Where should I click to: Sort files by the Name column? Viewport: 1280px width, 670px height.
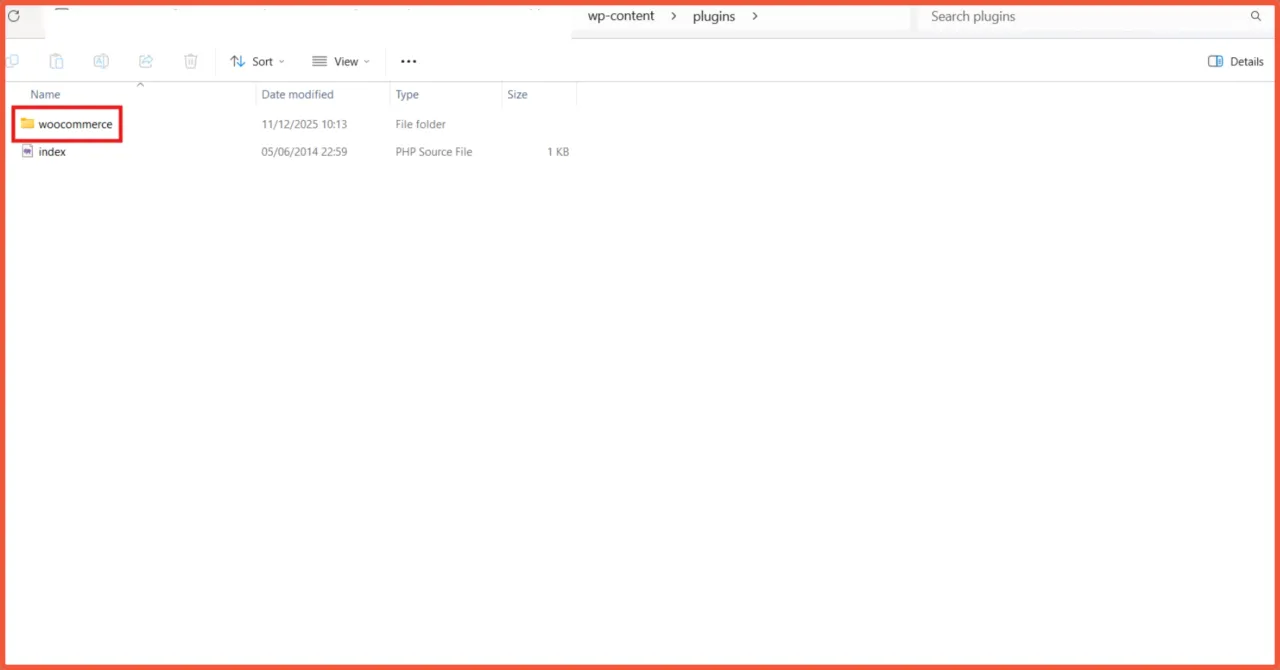click(x=45, y=94)
